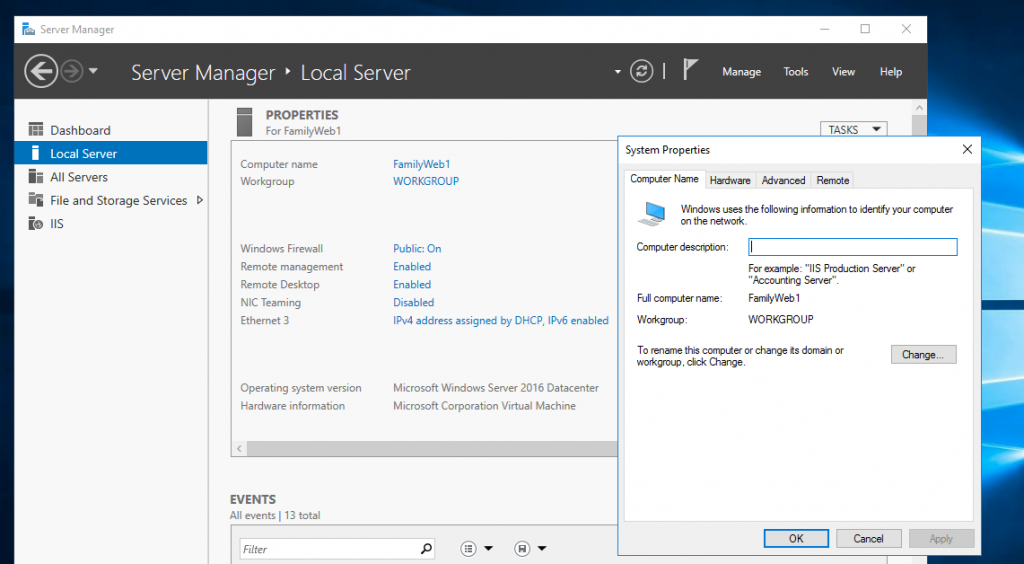Expand the File and Storage Services arrow
Viewport: 1024px width, 564px height.
click(x=200, y=200)
